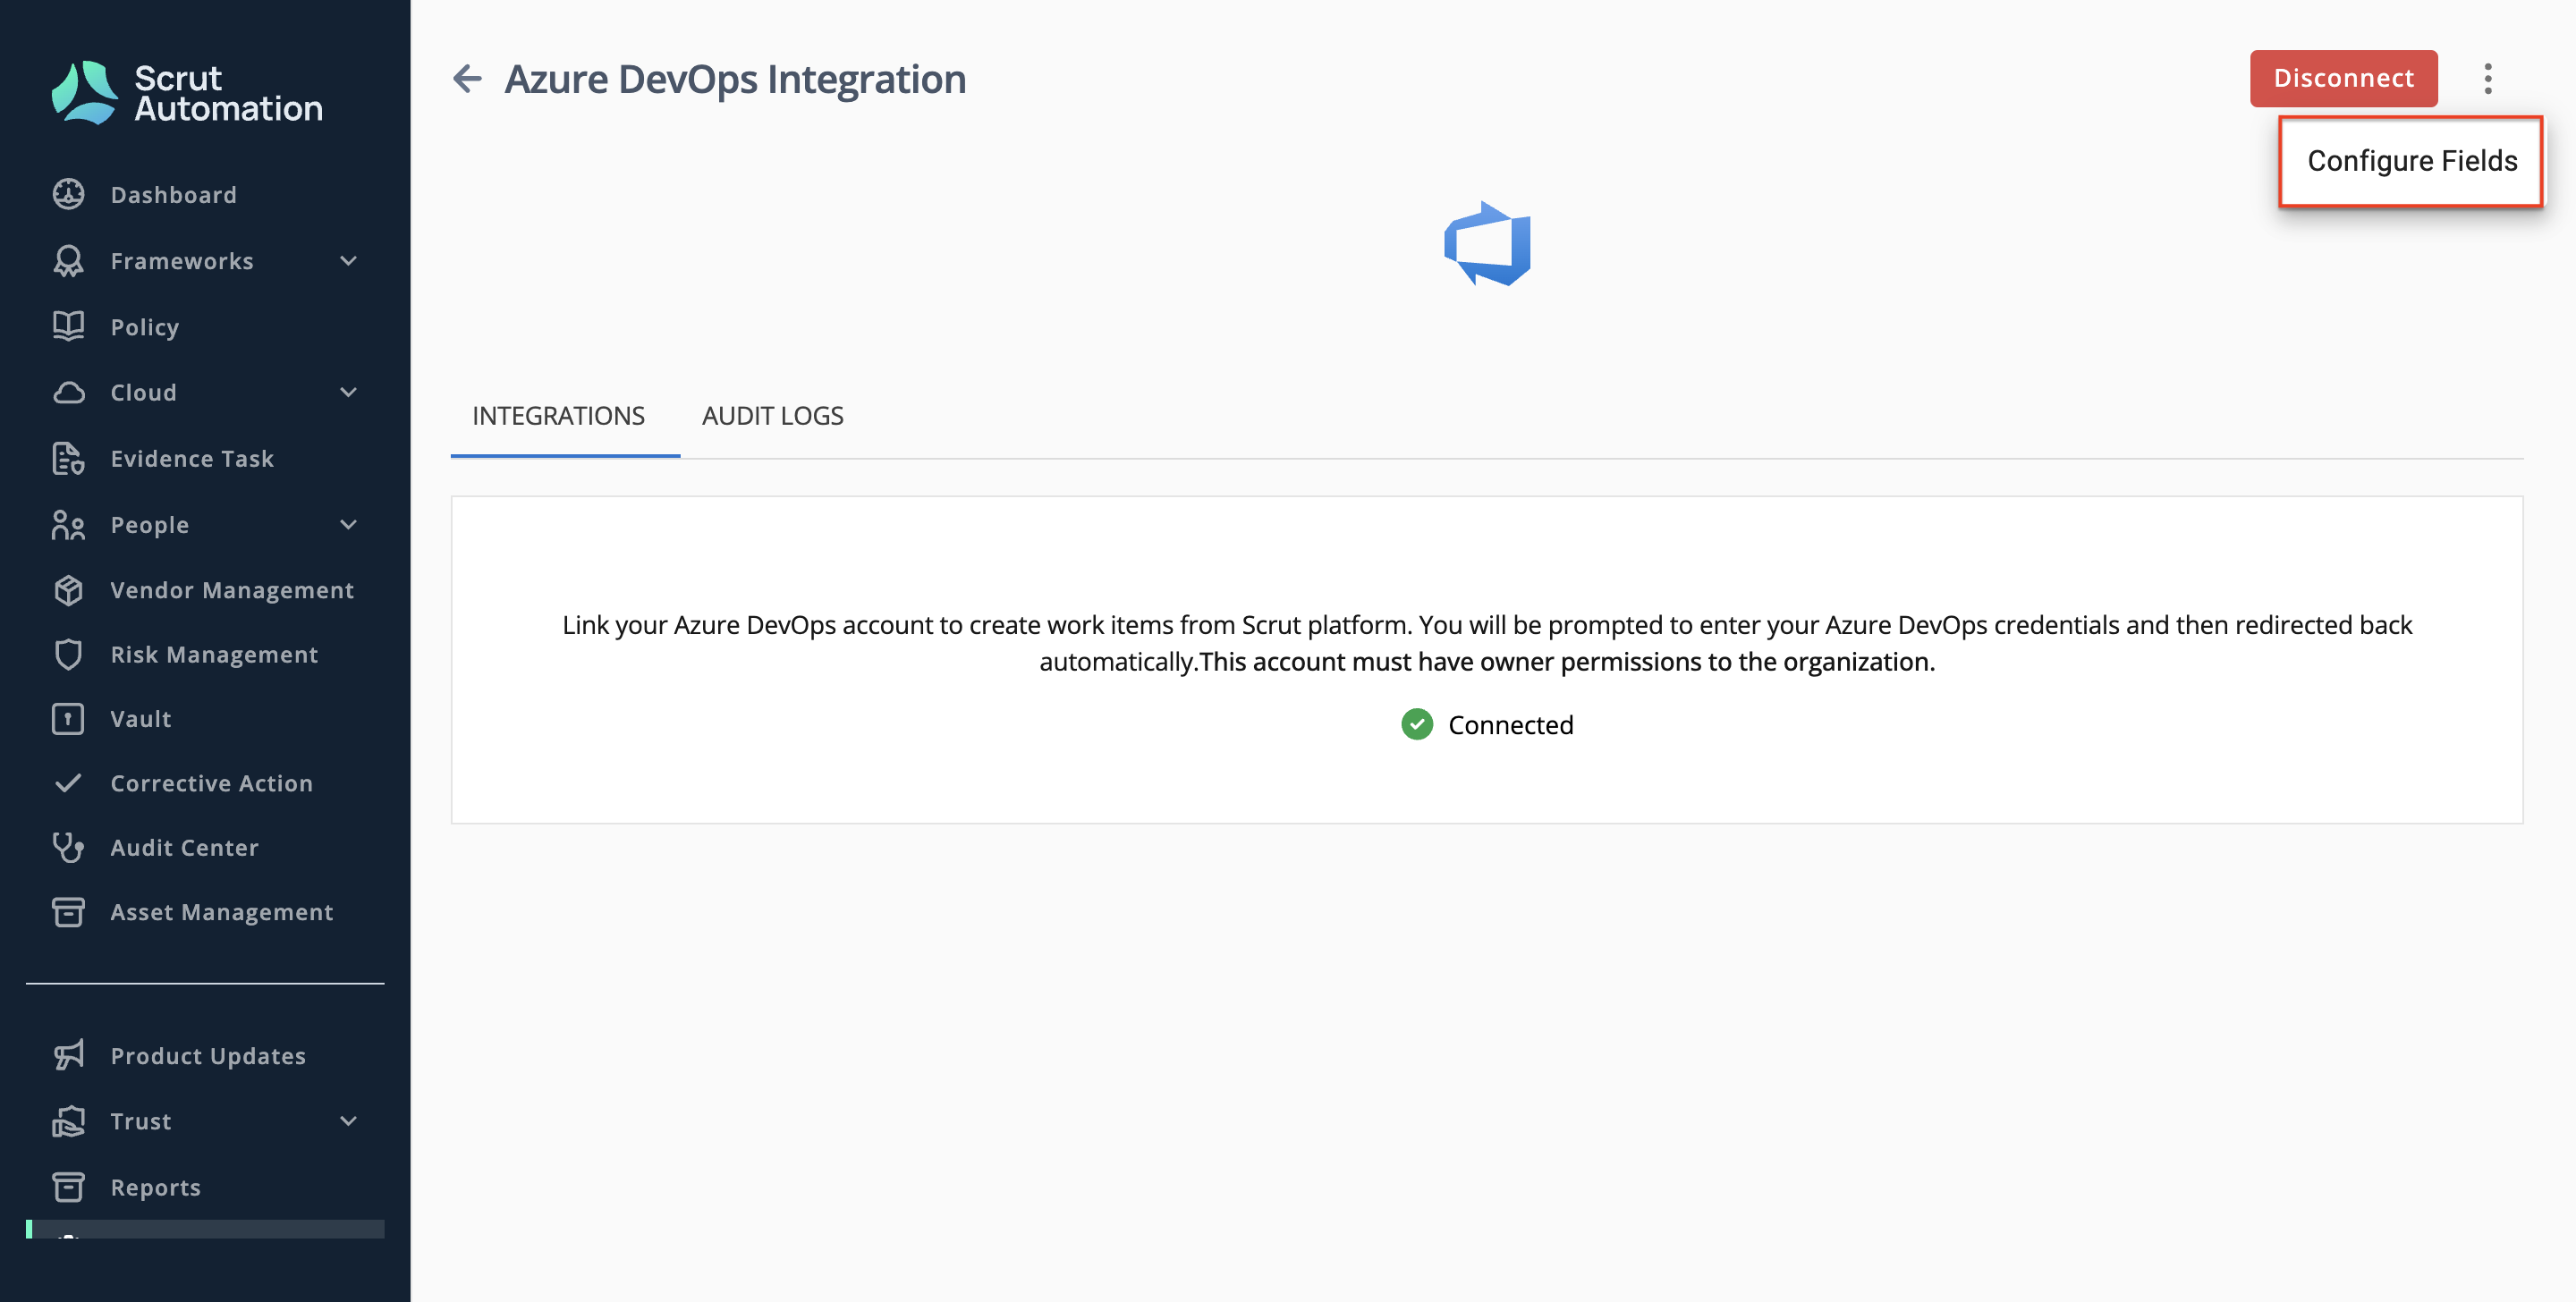Click the 'Link your Azure DevOps account' description
This screenshot has width=2576, height=1302.
click(x=1487, y=643)
